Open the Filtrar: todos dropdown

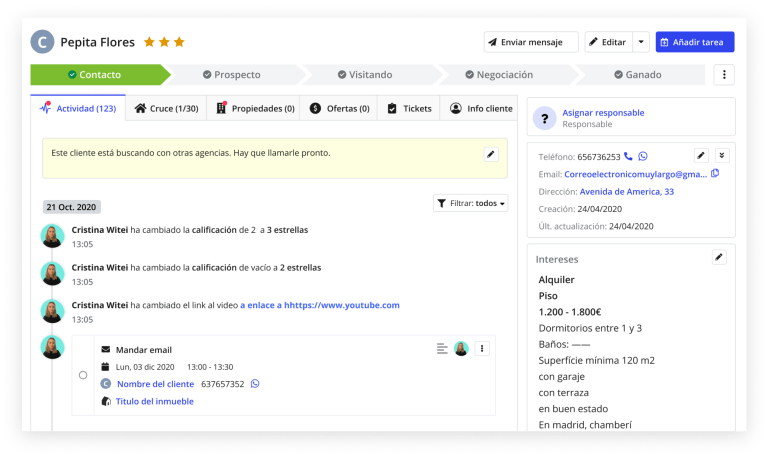[470, 203]
